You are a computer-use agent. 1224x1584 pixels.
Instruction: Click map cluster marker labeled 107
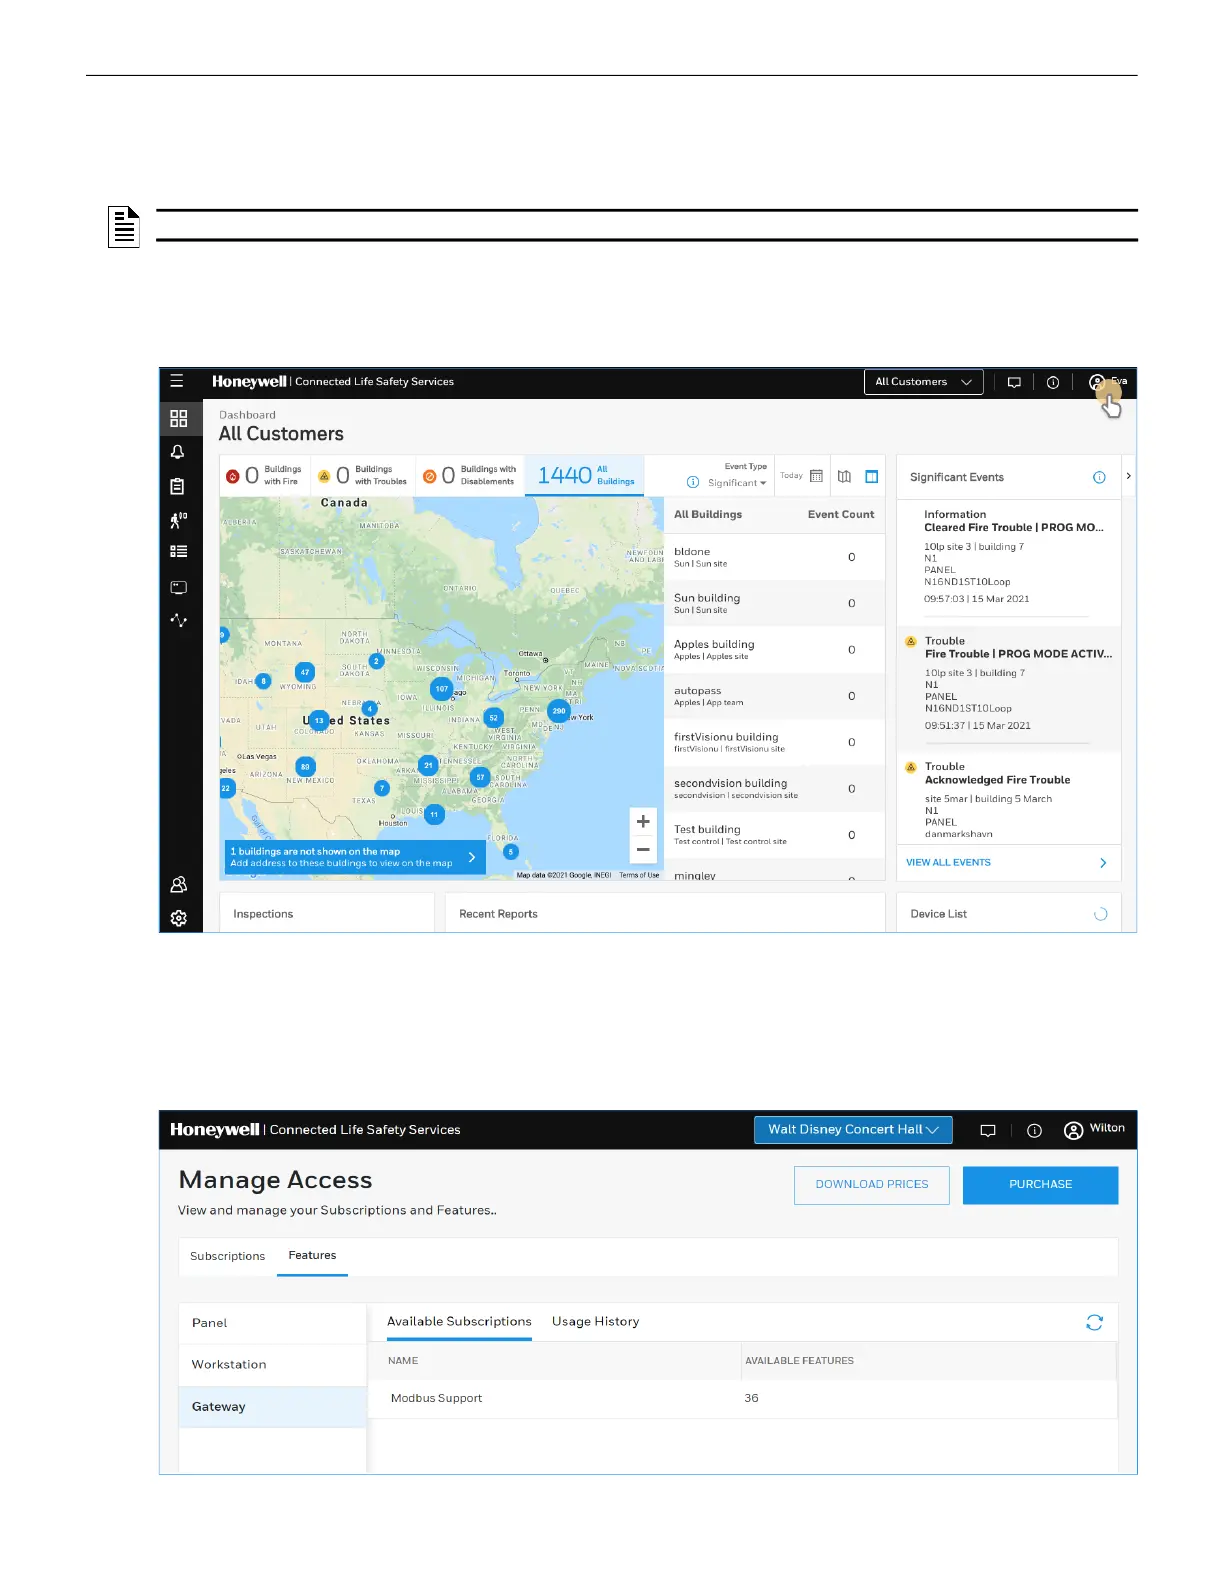click(441, 689)
